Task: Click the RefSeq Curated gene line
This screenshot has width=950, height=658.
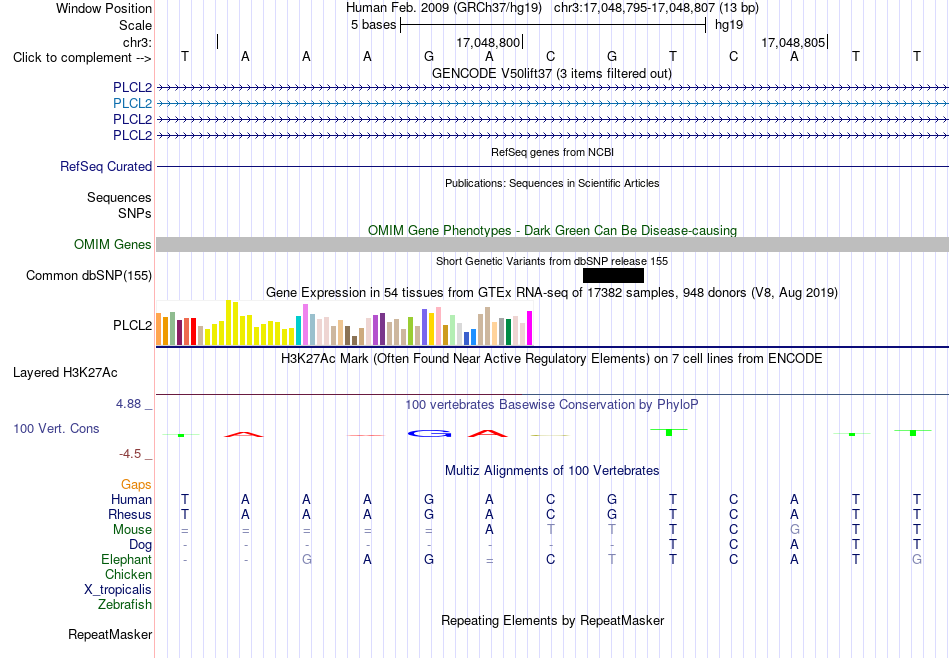Action: (x=552, y=167)
